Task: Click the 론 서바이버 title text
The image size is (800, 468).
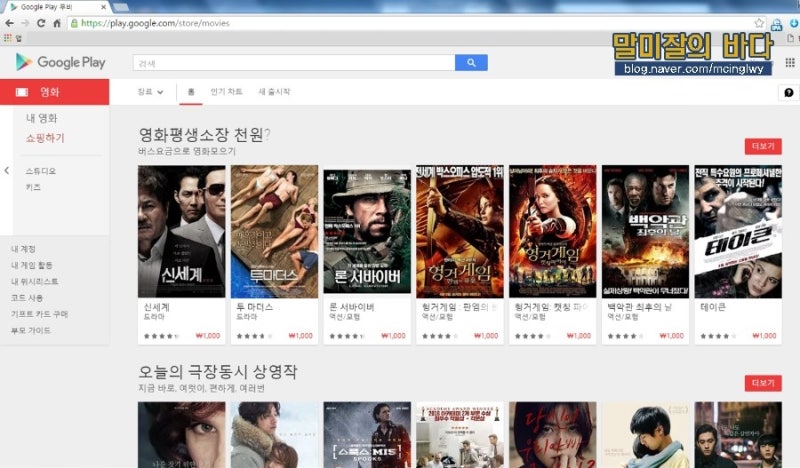Action: point(352,307)
